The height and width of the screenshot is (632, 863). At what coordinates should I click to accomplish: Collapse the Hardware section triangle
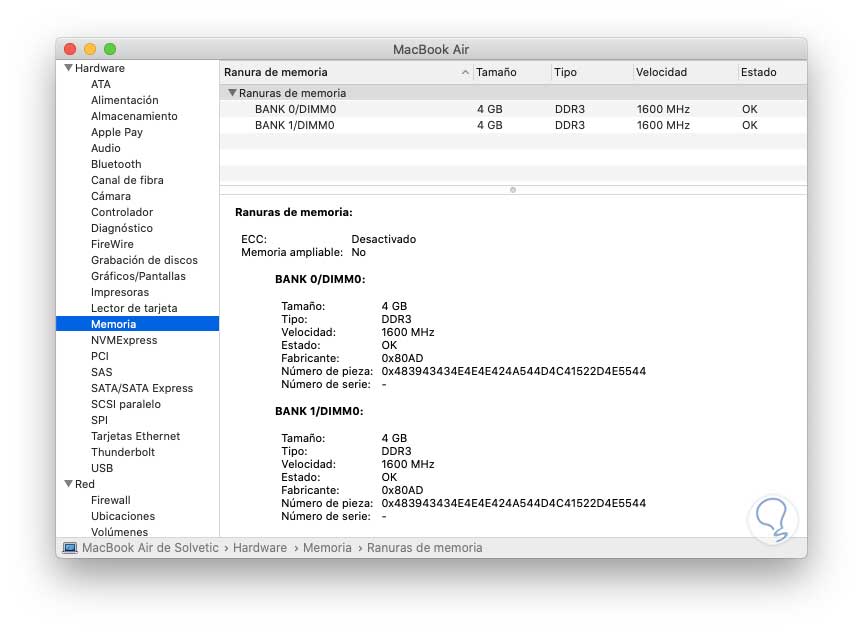pos(68,68)
